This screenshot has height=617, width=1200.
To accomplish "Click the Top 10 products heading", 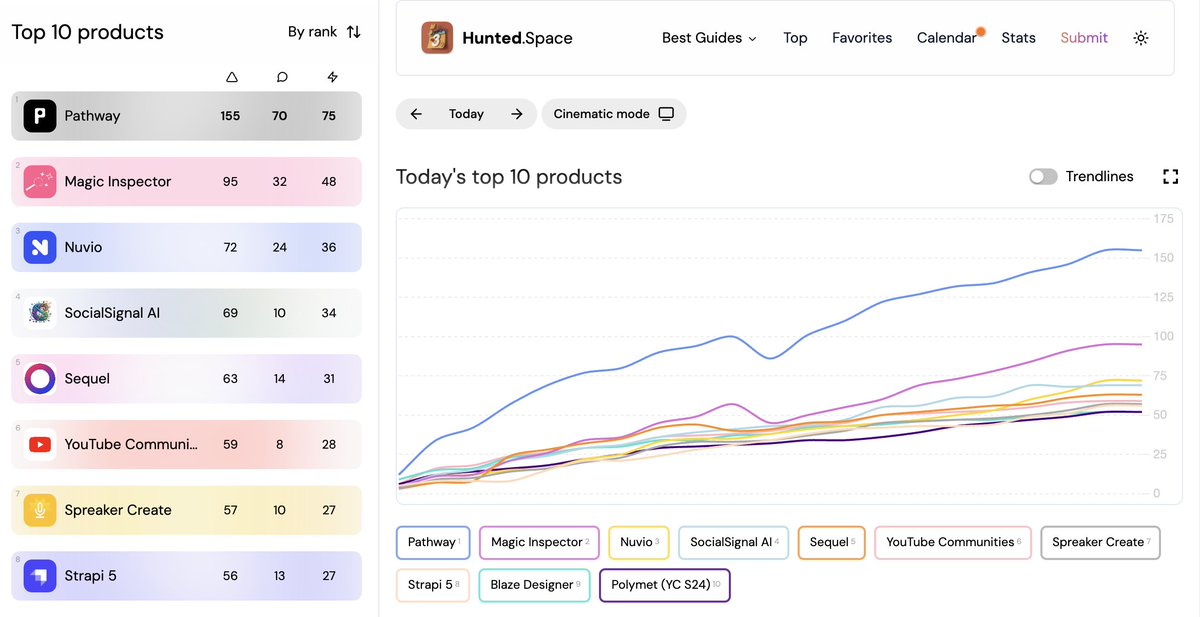I will (x=87, y=32).
